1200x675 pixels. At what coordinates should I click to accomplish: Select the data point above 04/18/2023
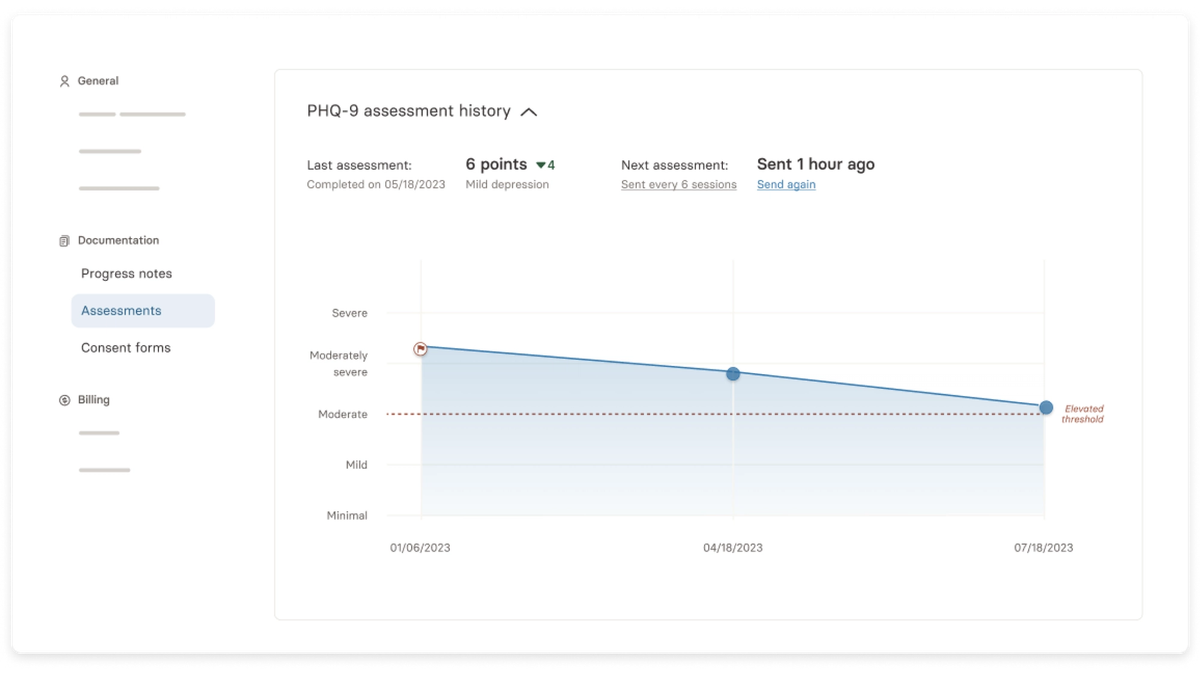(733, 373)
